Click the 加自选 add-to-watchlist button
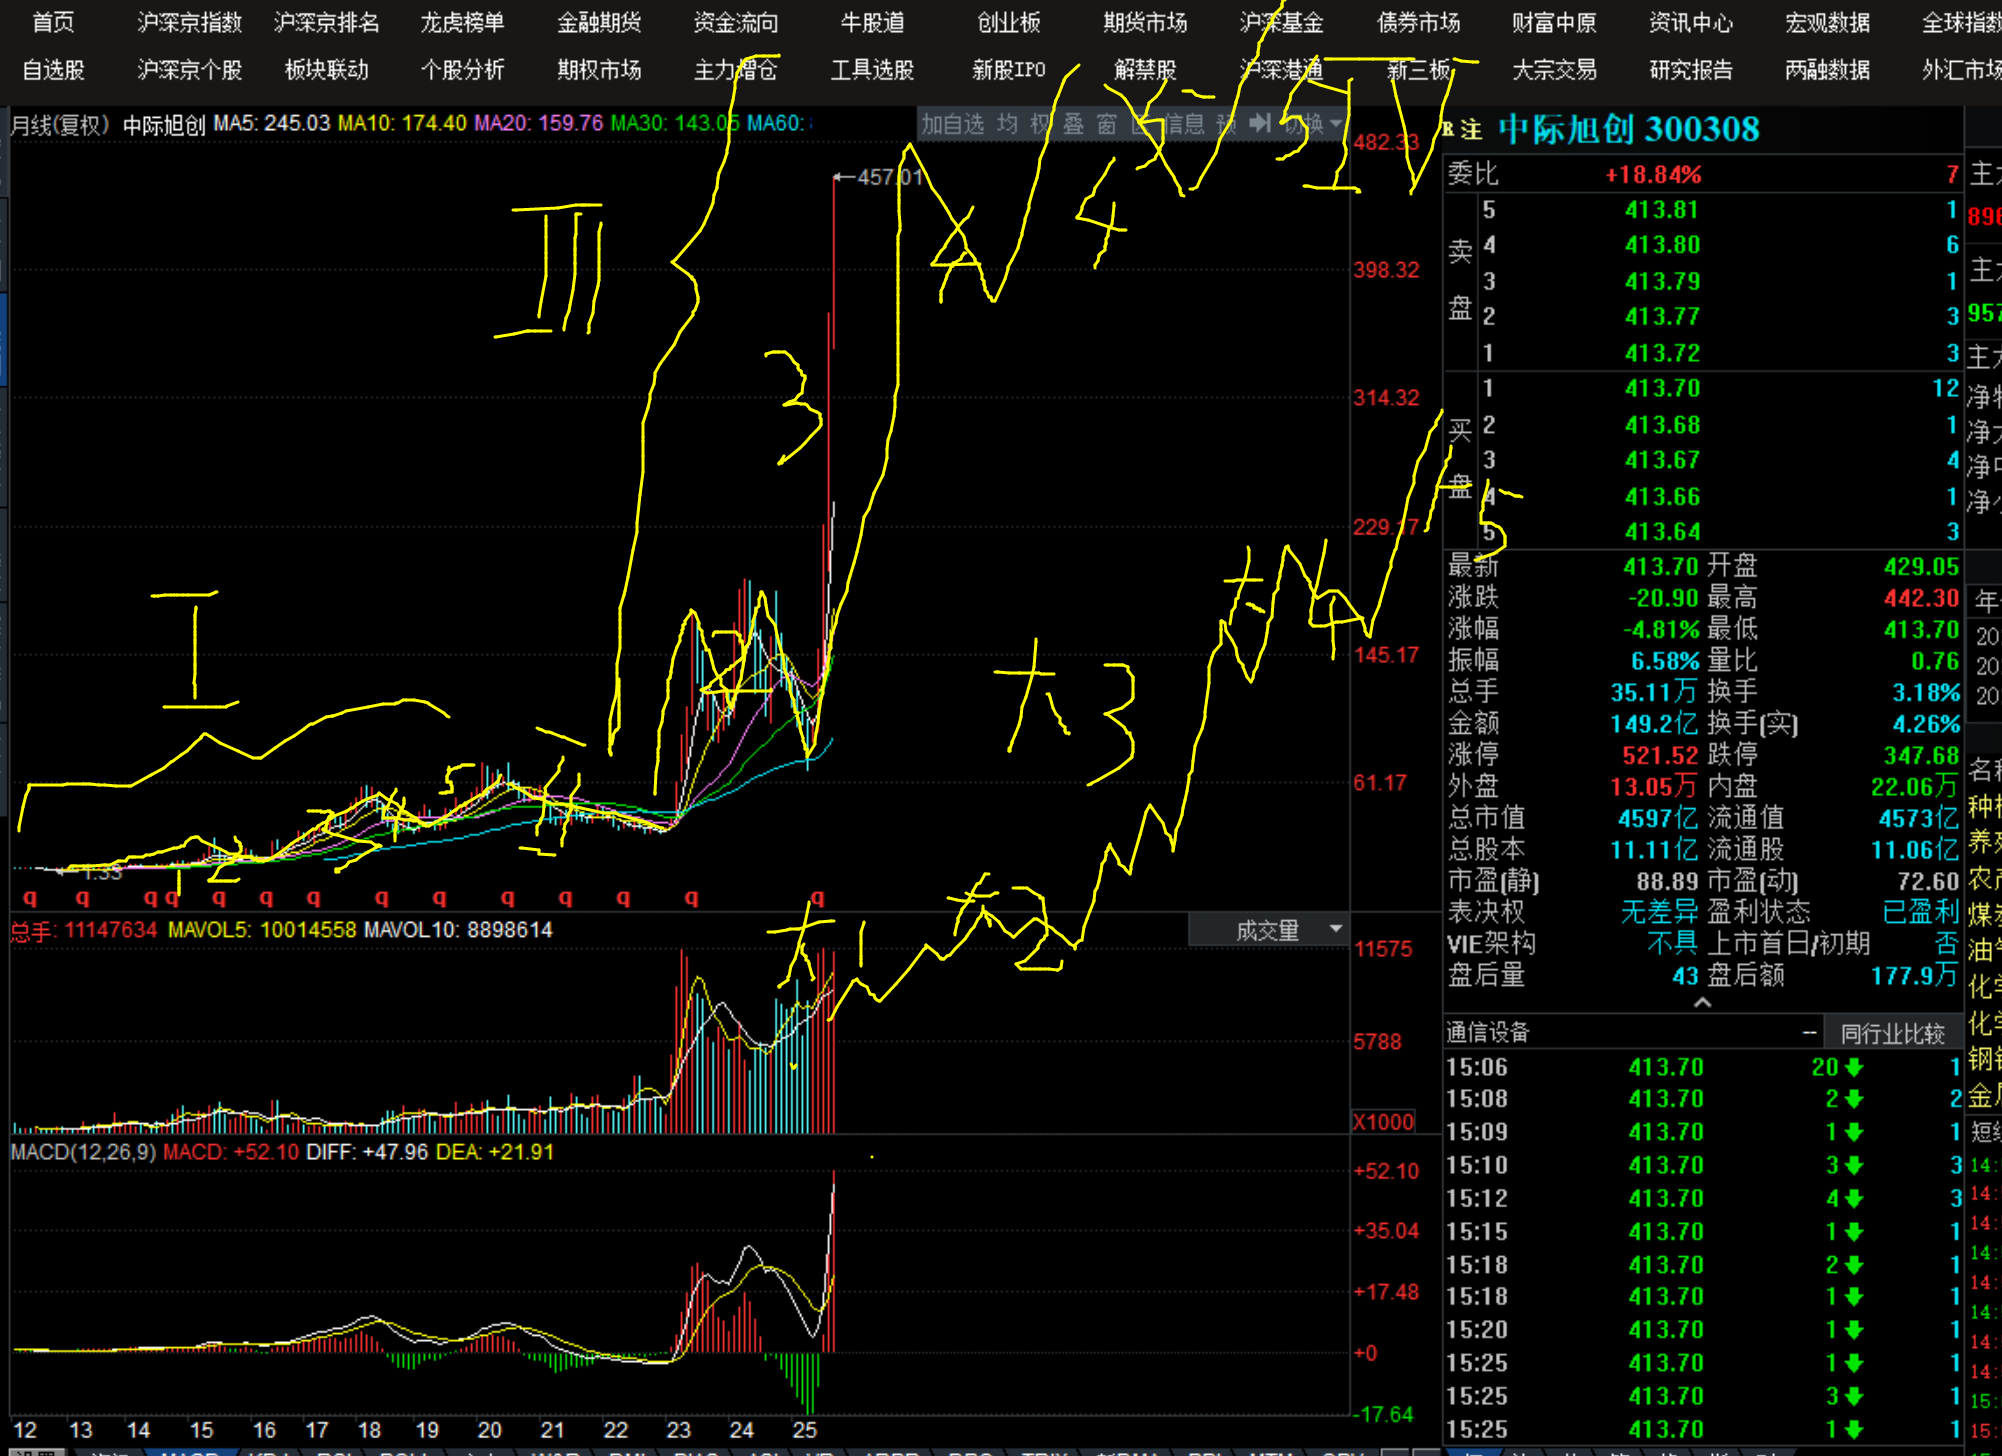2002x1456 pixels. click(x=952, y=124)
